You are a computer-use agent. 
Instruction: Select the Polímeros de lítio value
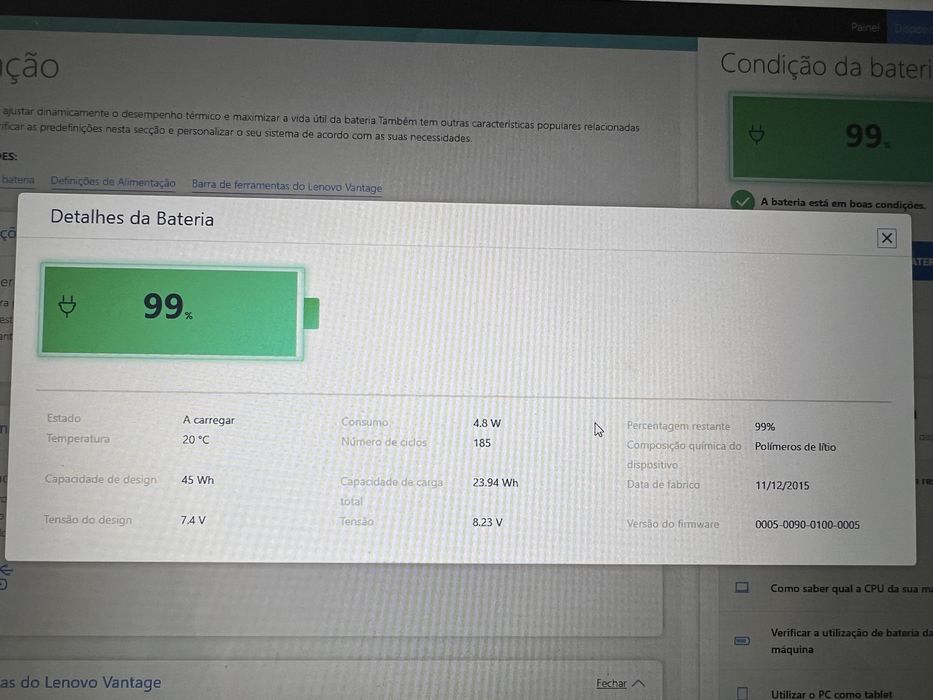[795, 446]
